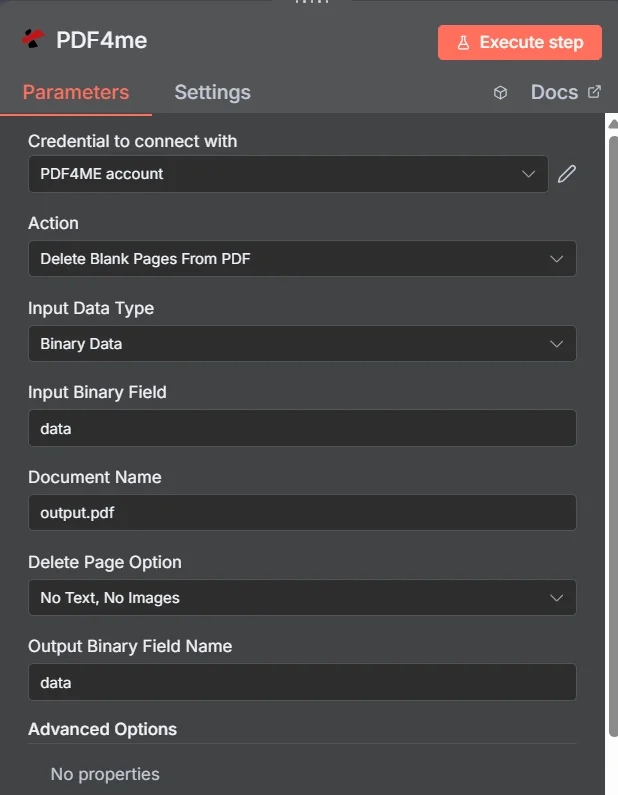
Task: Click the Delete Page Option label
Action: pyautogui.click(x=104, y=562)
